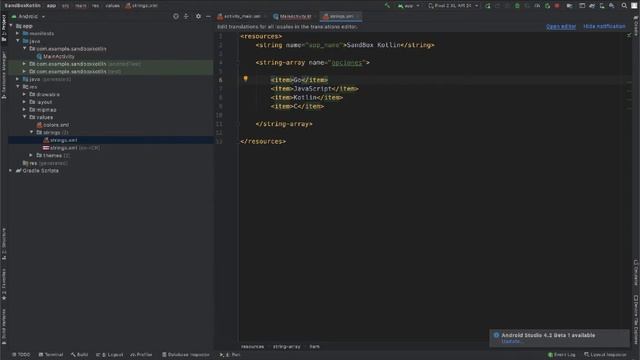This screenshot has width=640, height=360.
Task: Click the red Stop button
Action: (557, 6)
